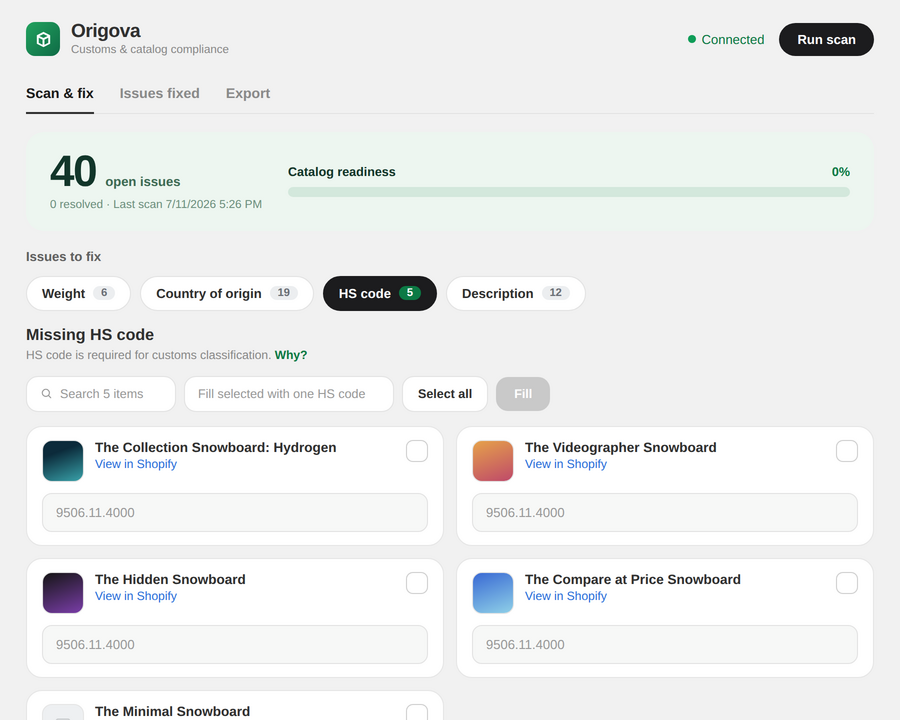900x720 pixels.
Task: Start a new scan with Run scan
Action: (x=826, y=40)
